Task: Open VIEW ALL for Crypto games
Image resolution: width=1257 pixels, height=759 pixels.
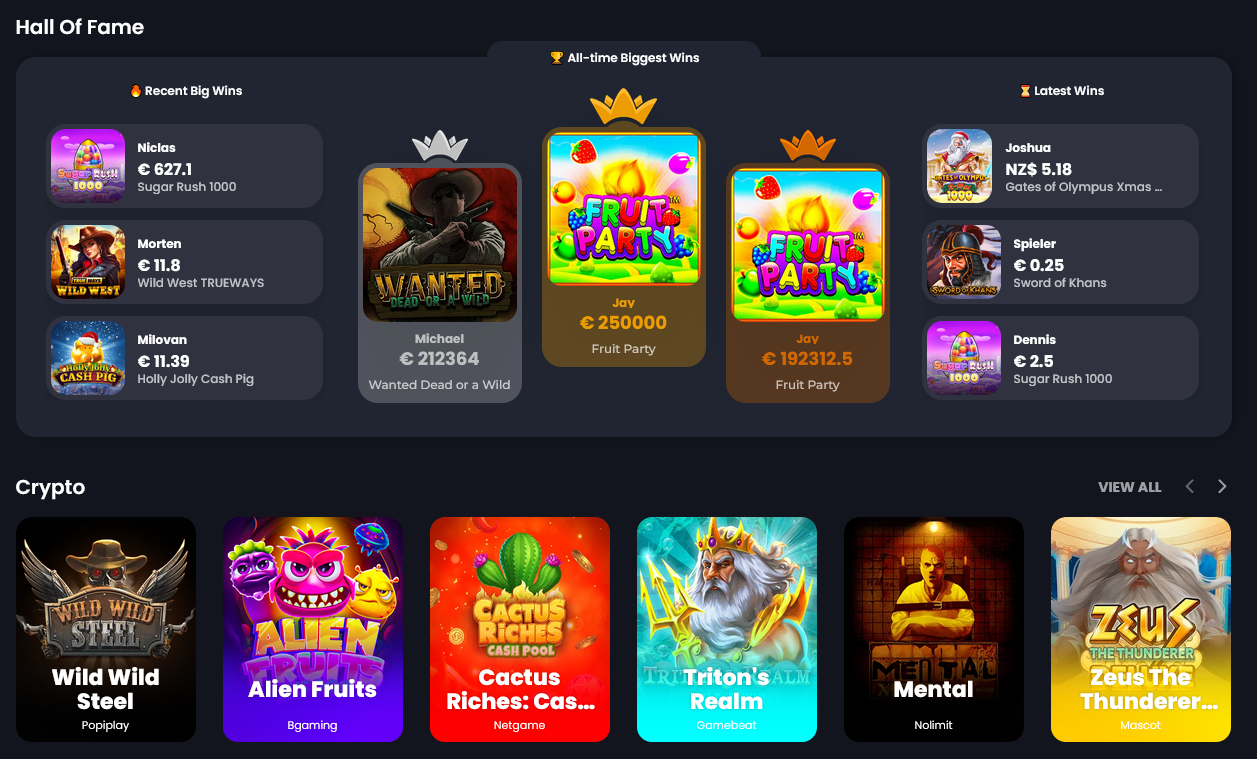Action: click(x=1130, y=487)
